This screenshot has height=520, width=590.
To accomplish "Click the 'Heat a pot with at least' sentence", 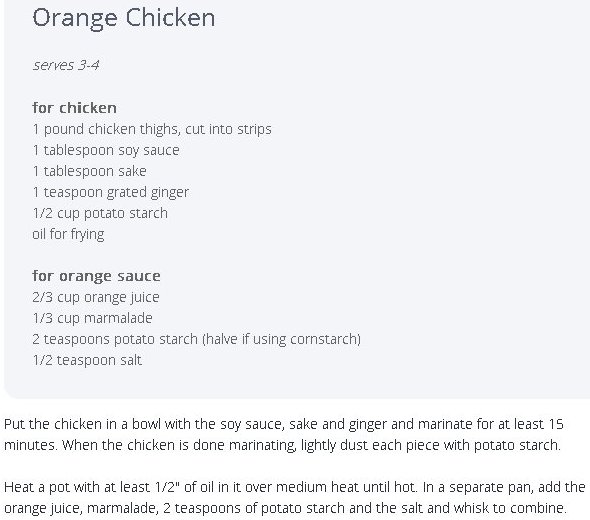I will click(211, 487).
